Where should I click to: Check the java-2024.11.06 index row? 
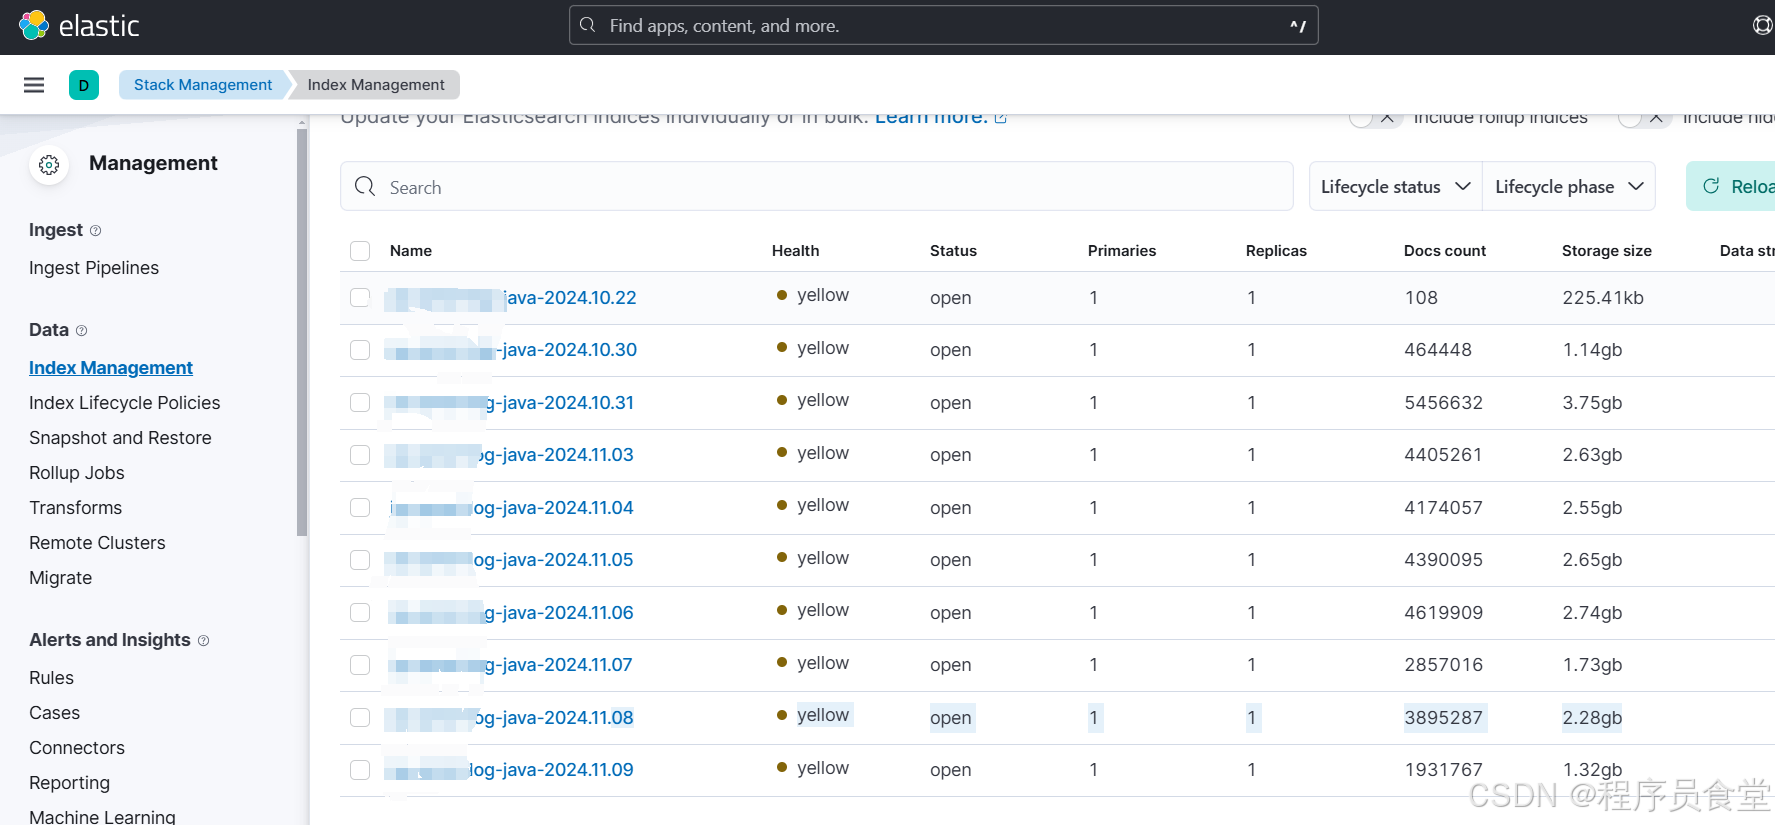360,613
